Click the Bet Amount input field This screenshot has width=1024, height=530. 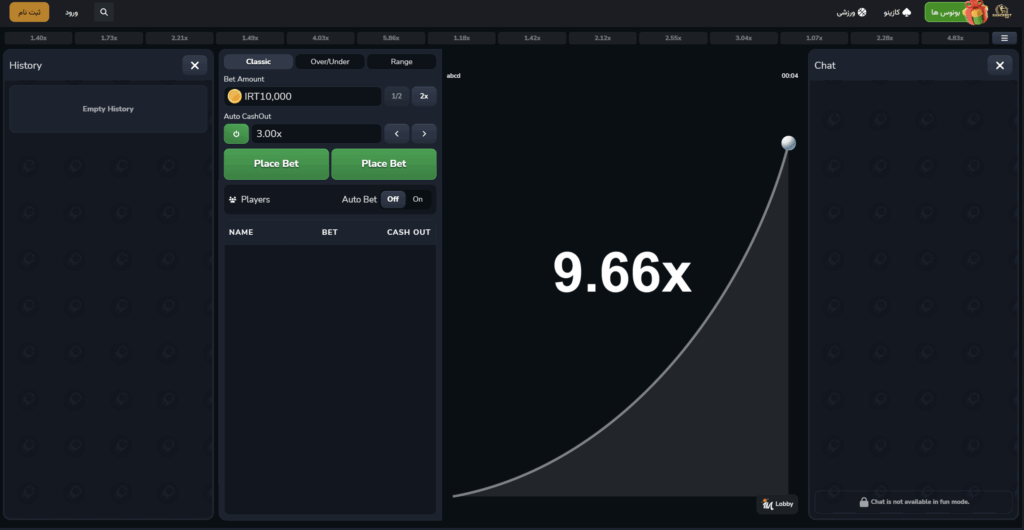[x=310, y=96]
